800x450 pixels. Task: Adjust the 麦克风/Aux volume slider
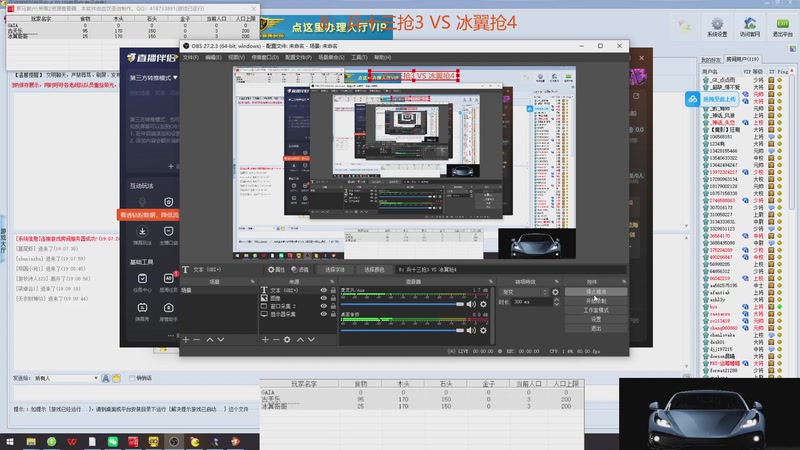click(x=402, y=305)
